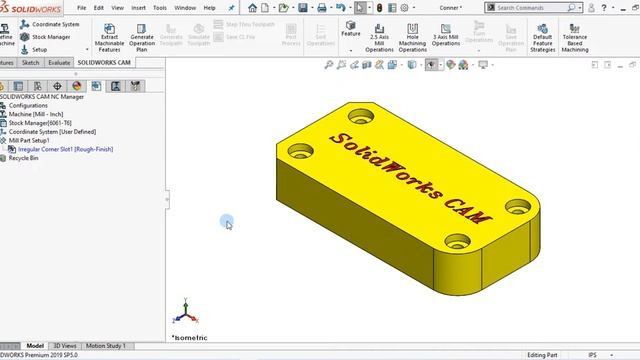The height and width of the screenshot is (360, 640).
Task: Select Coordinate System [User Defined] item
Action: (x=52, y=132)
